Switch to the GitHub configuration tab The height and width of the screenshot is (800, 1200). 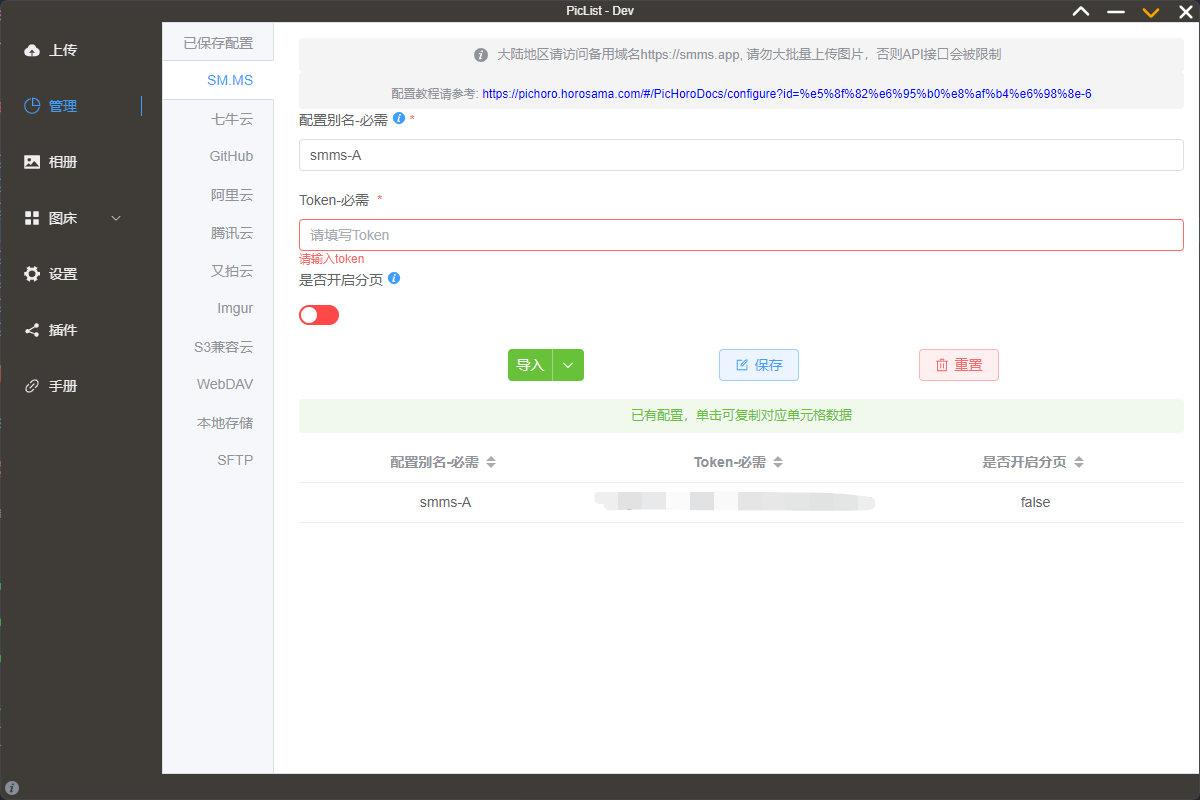tap(230, 156)
